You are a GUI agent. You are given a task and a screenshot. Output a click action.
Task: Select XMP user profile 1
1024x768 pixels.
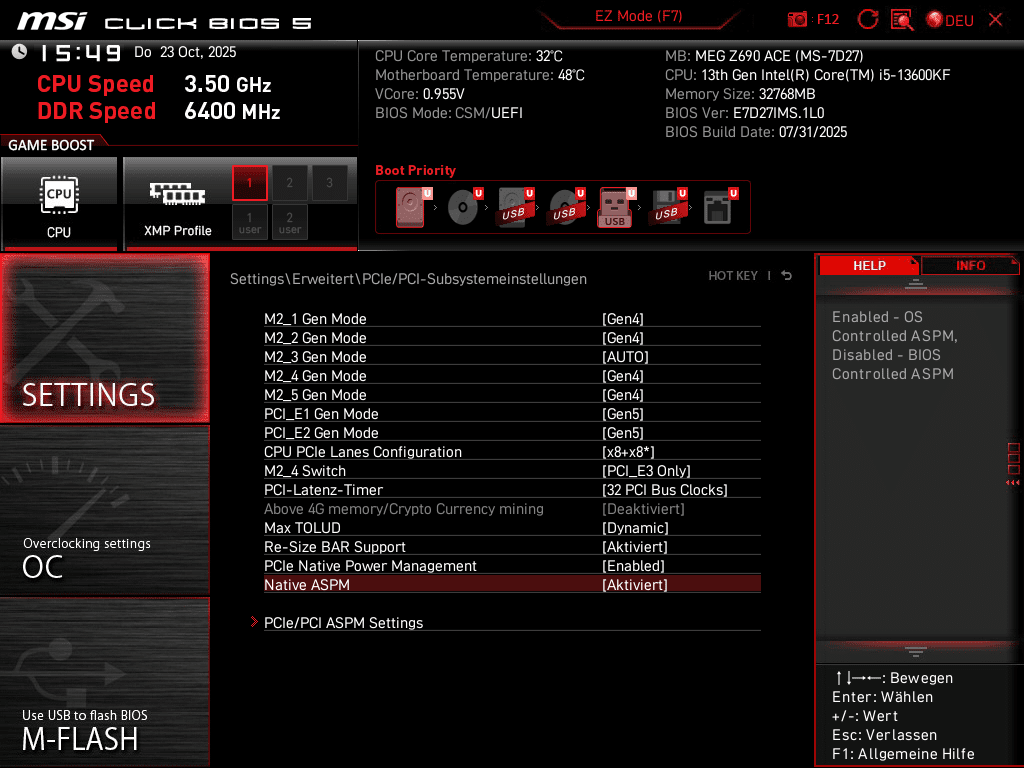(x=249, y=222)
